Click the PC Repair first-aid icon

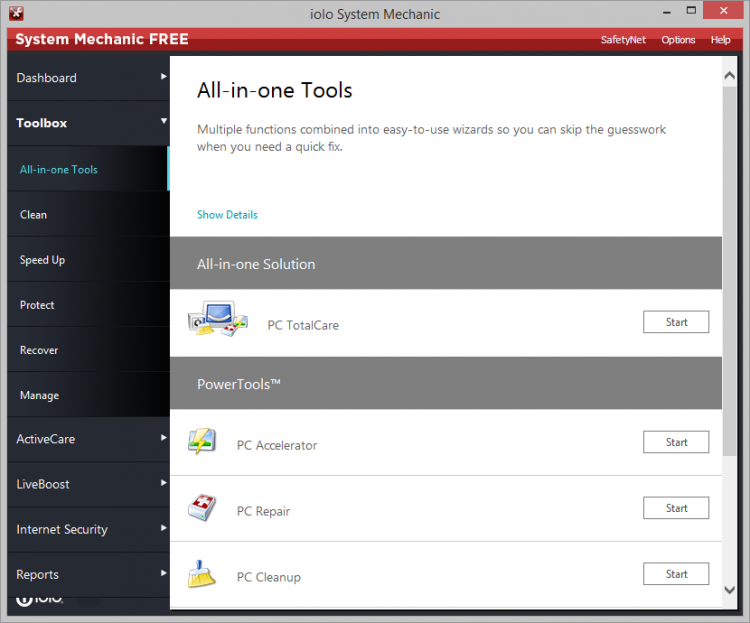(x=202, y=507)
